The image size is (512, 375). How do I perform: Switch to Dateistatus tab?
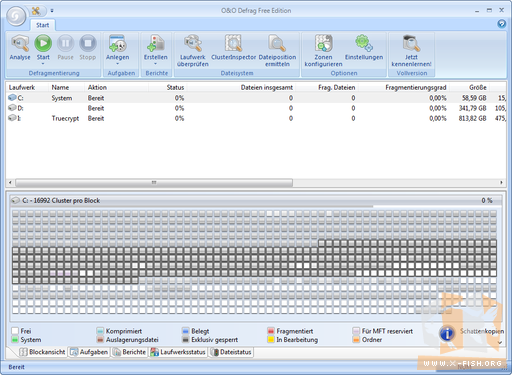(231, 352)
